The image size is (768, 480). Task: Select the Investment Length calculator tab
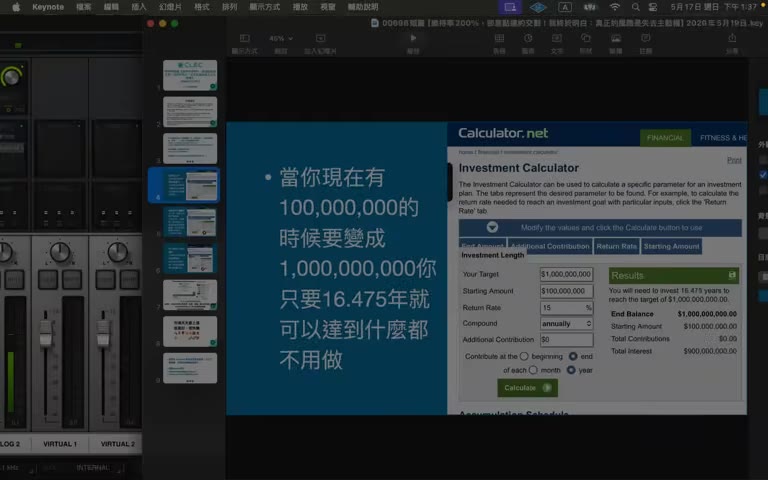[492, 255]
